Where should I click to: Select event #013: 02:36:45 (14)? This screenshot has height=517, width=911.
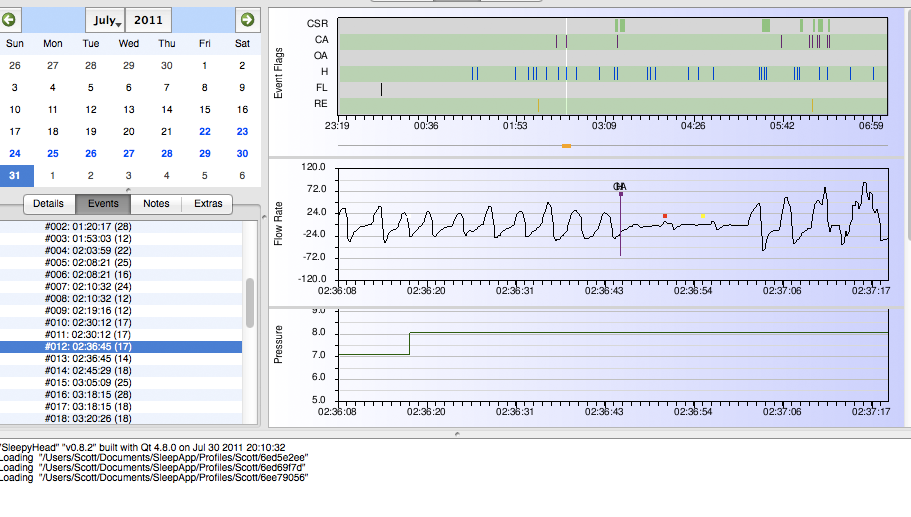coord(121,358)
